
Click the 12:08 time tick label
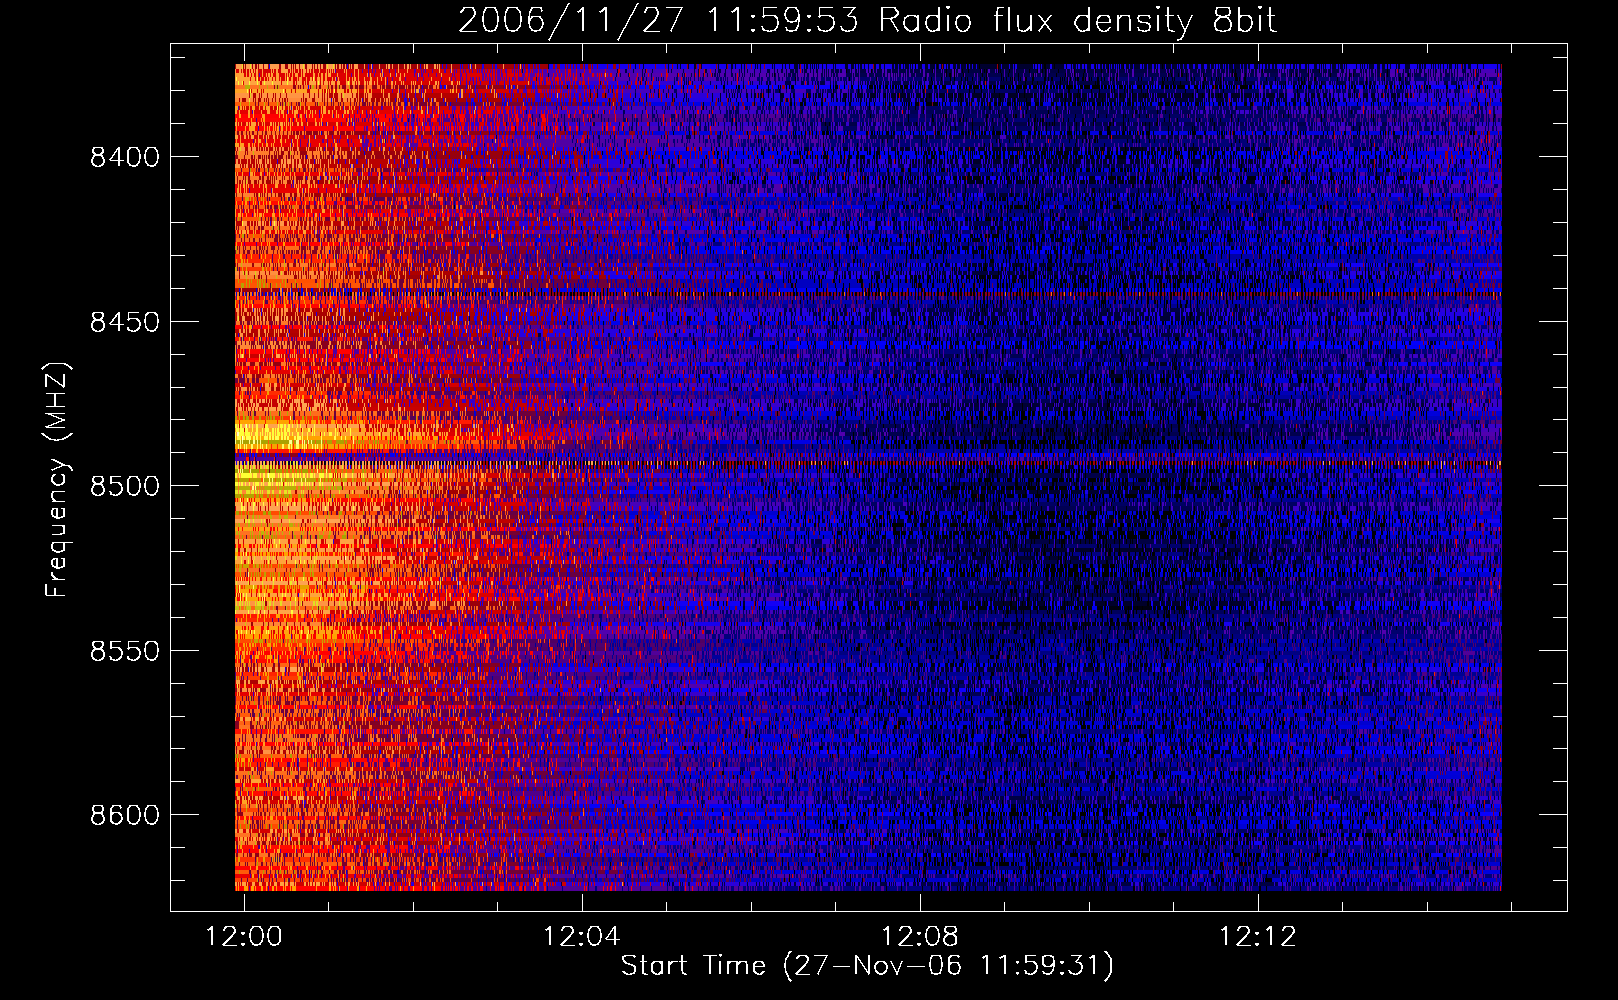coord(920,937)
